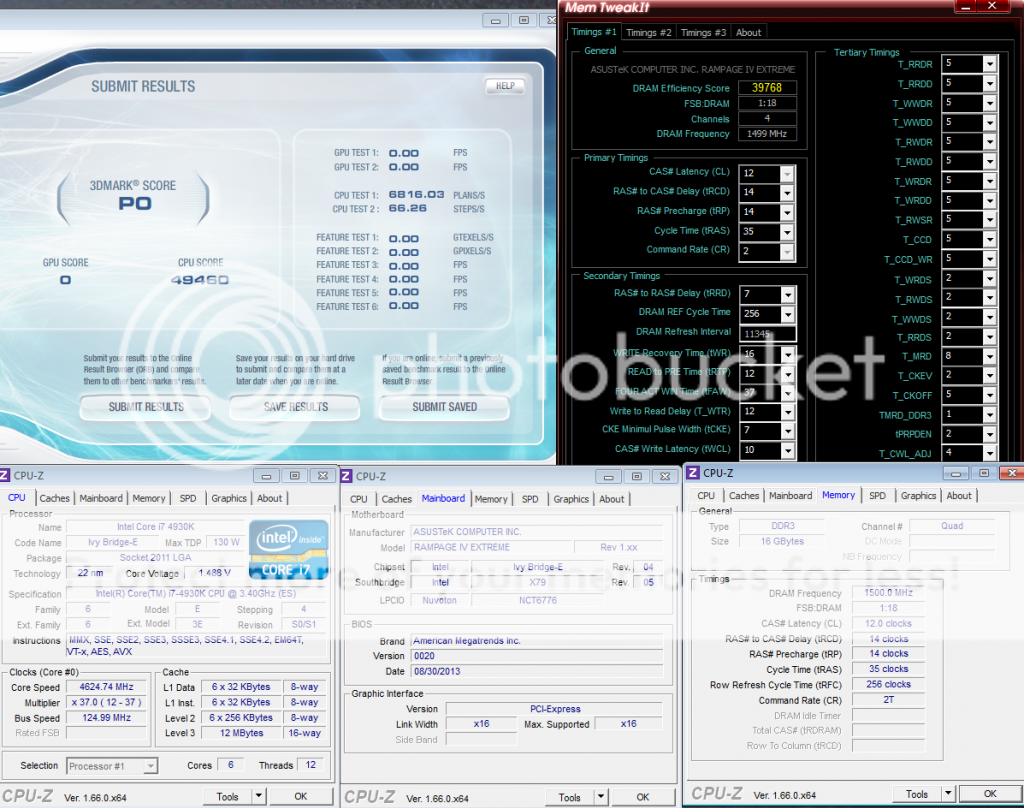Click the SUBMIT SAVED button
This screenshot has height=808, width=1024.
coord(444,407)
